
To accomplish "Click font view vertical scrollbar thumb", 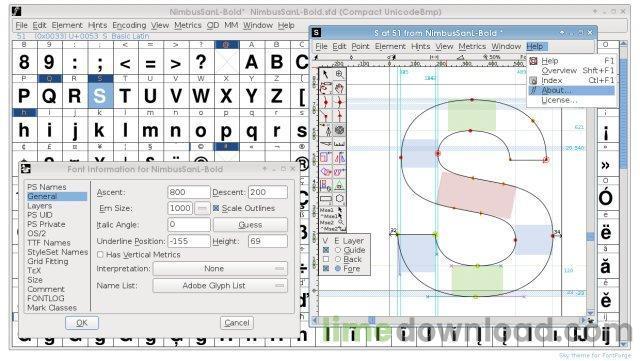I will point(623,114).
